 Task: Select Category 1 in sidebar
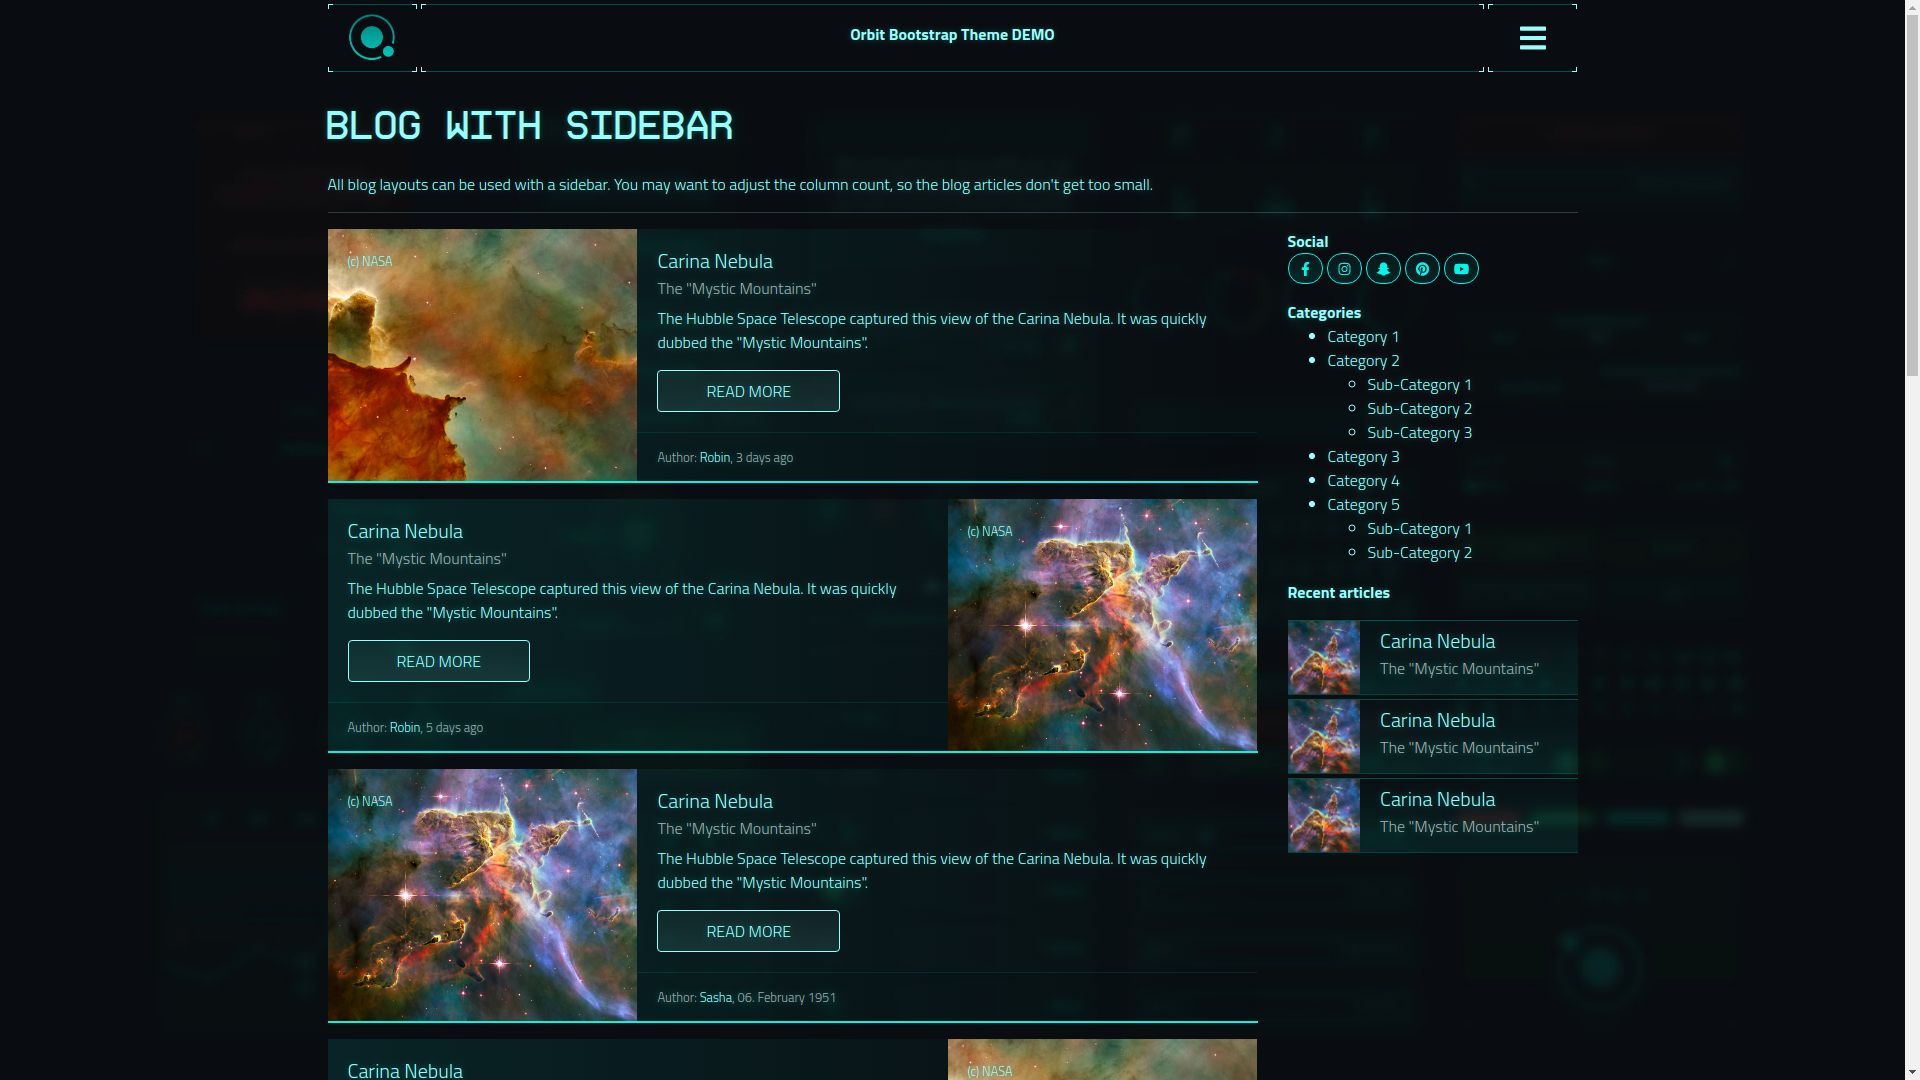(1363, 337)
